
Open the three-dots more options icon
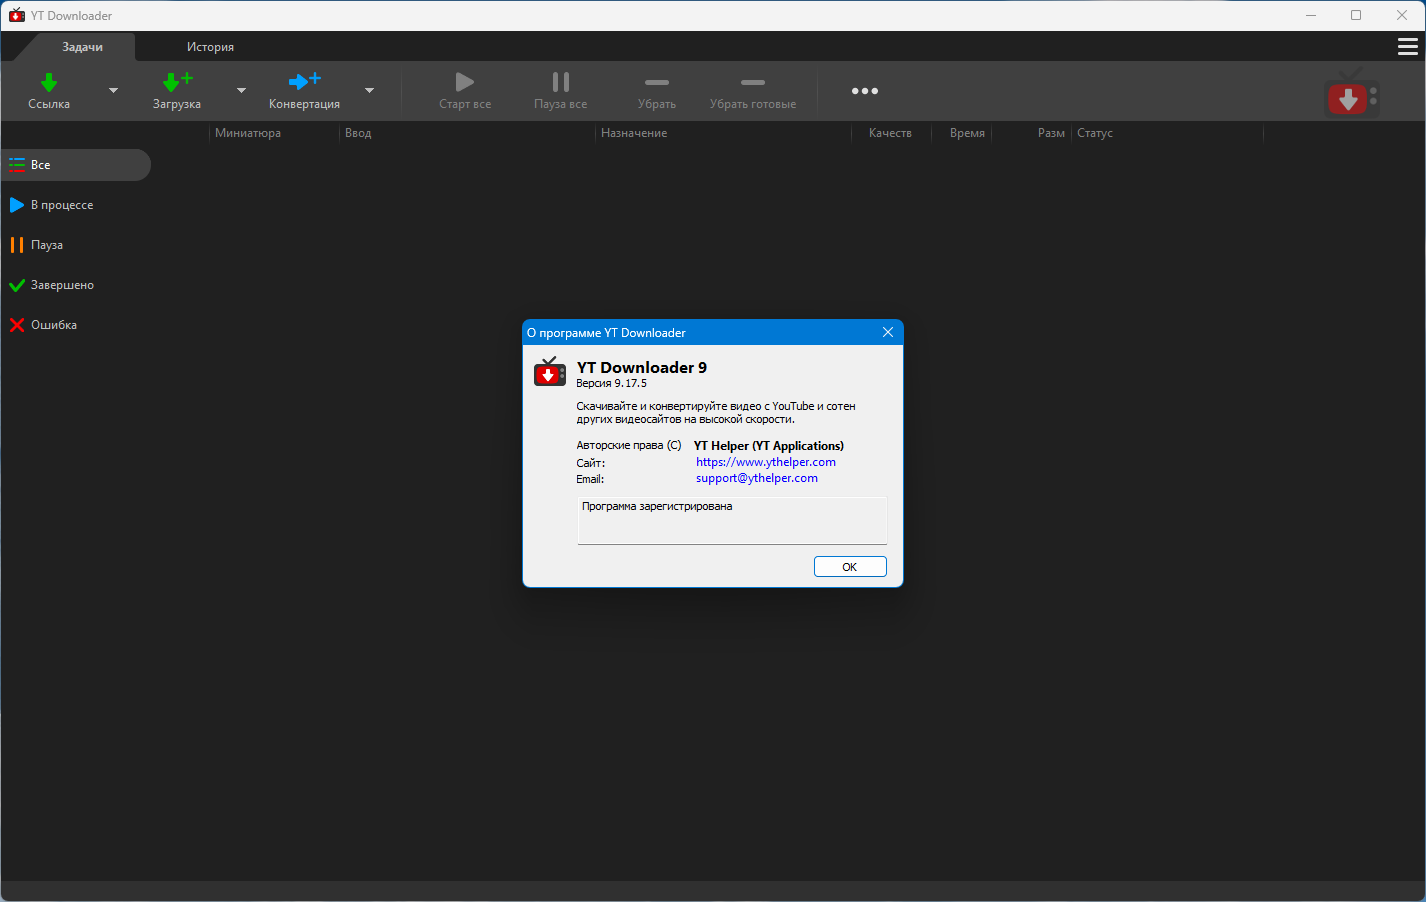(864, 91)
